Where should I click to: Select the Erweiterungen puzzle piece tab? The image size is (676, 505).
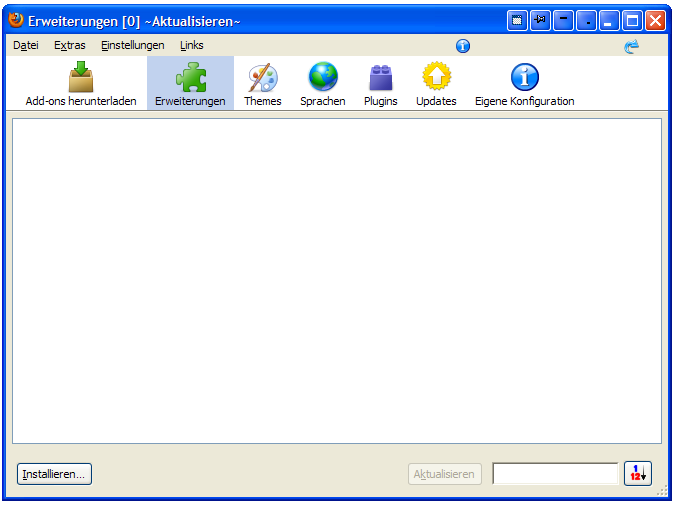190,83
